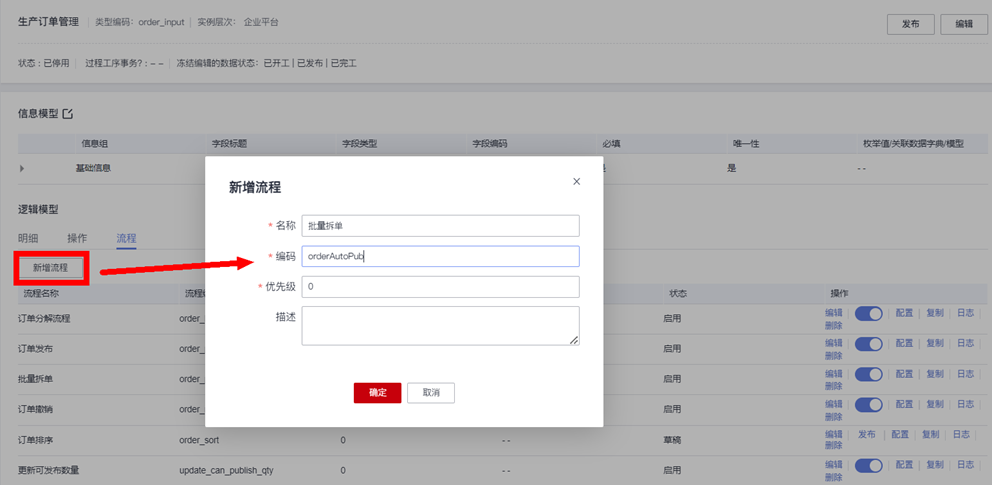Click 日志 link for 订单发布
The width and height of the screenshot is (992, 485).
point(965,343)
